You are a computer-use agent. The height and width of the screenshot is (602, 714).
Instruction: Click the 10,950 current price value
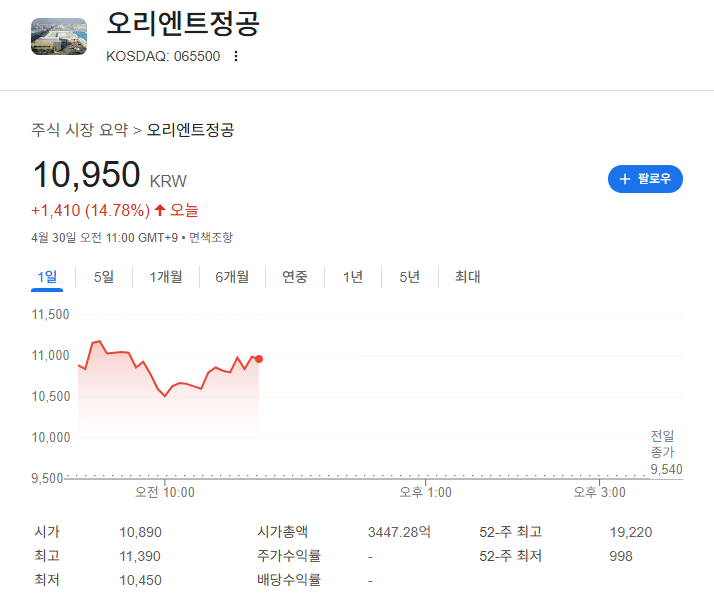coord(87,174)
